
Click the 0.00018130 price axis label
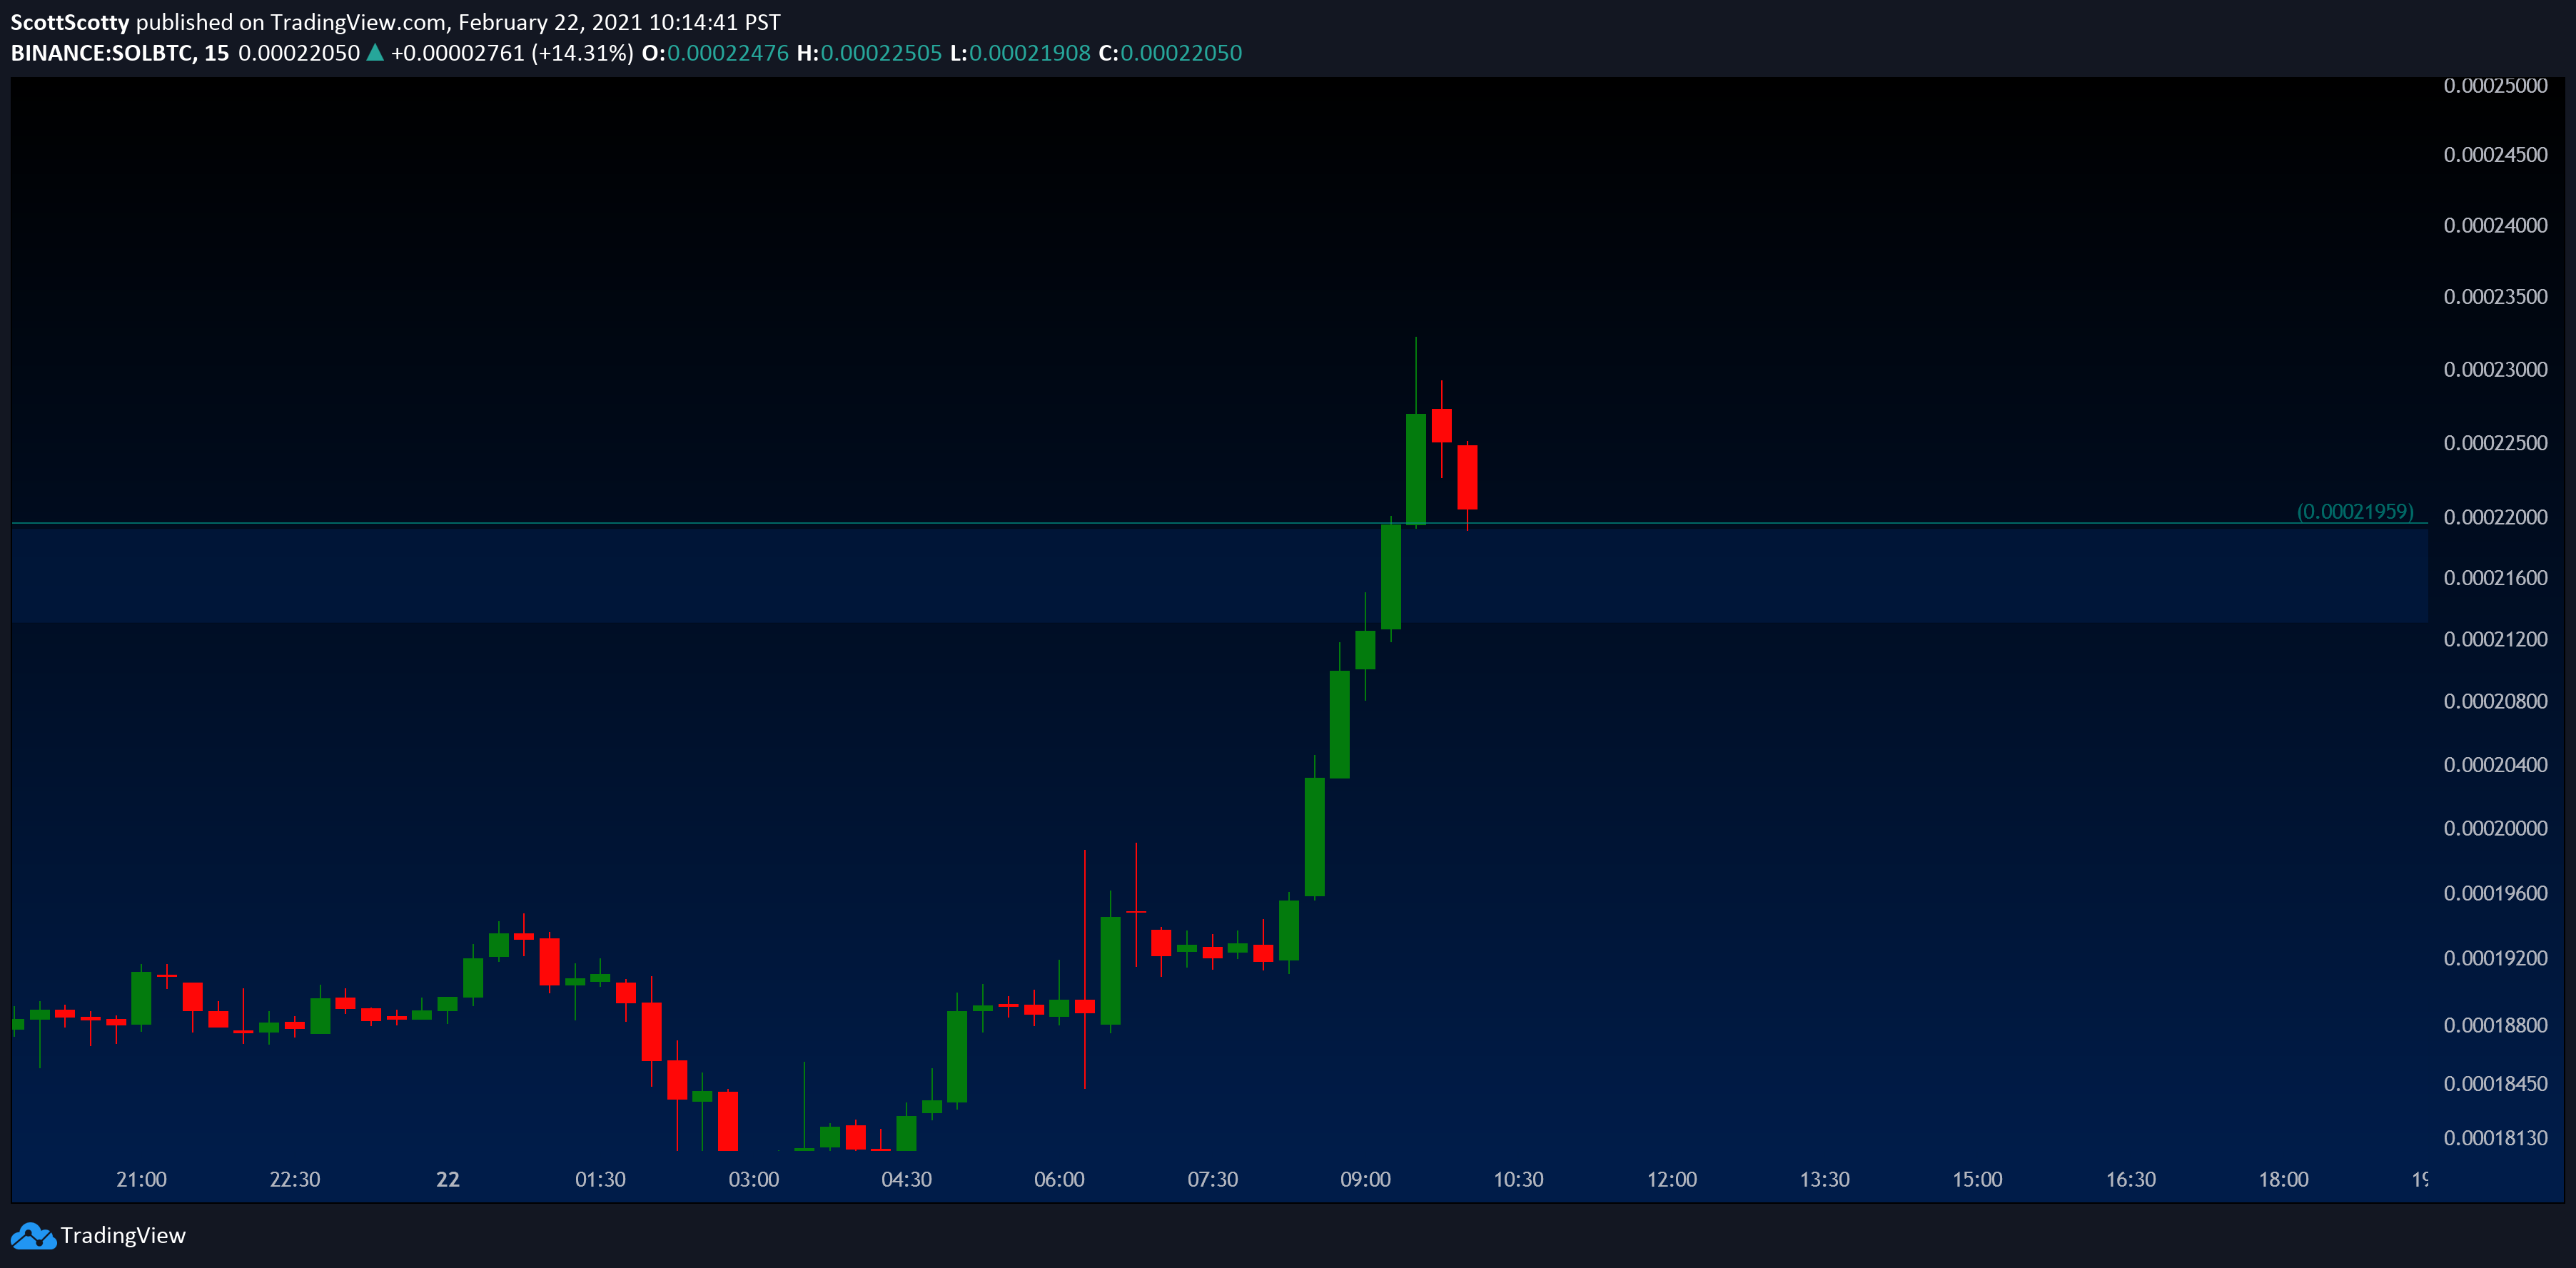pos(2495,1138)
